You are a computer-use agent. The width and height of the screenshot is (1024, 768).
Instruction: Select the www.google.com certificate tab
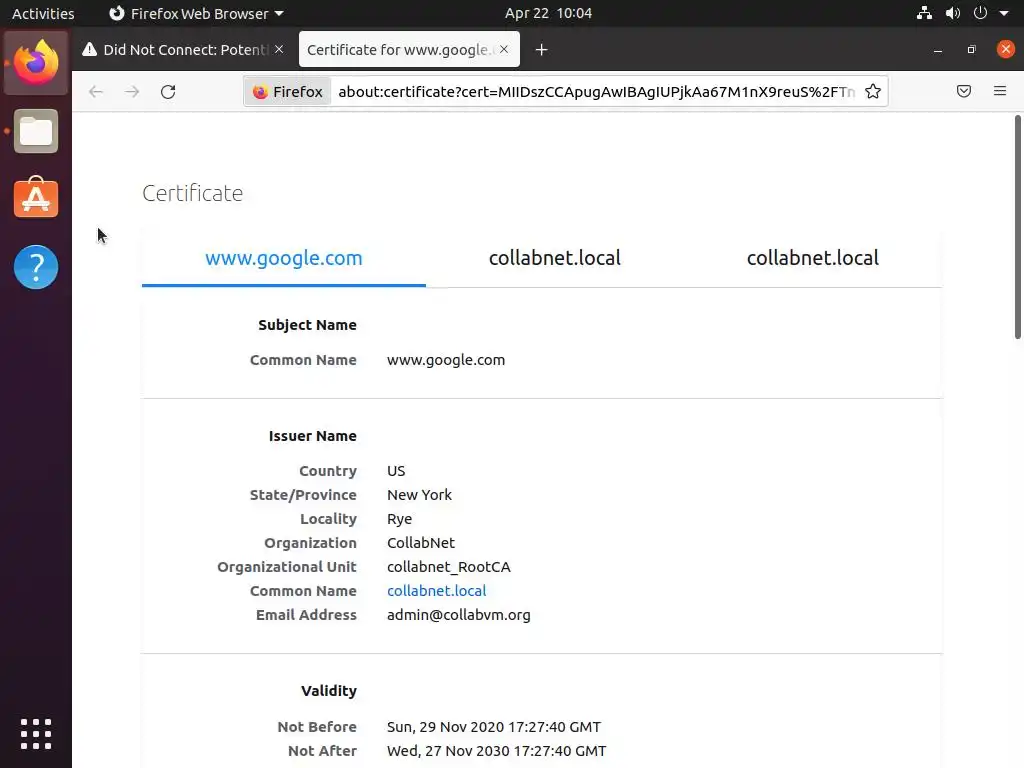click(x=283, y=258)
